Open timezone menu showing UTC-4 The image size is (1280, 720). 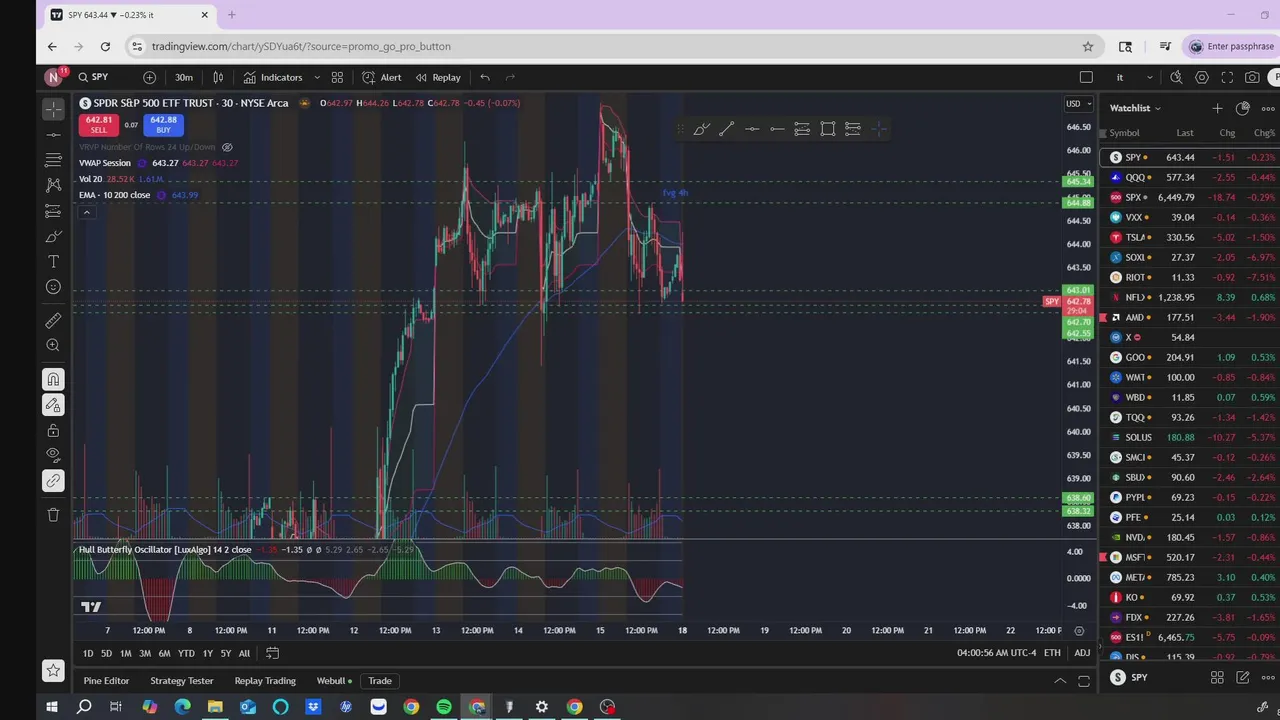[x=996, y=653]
